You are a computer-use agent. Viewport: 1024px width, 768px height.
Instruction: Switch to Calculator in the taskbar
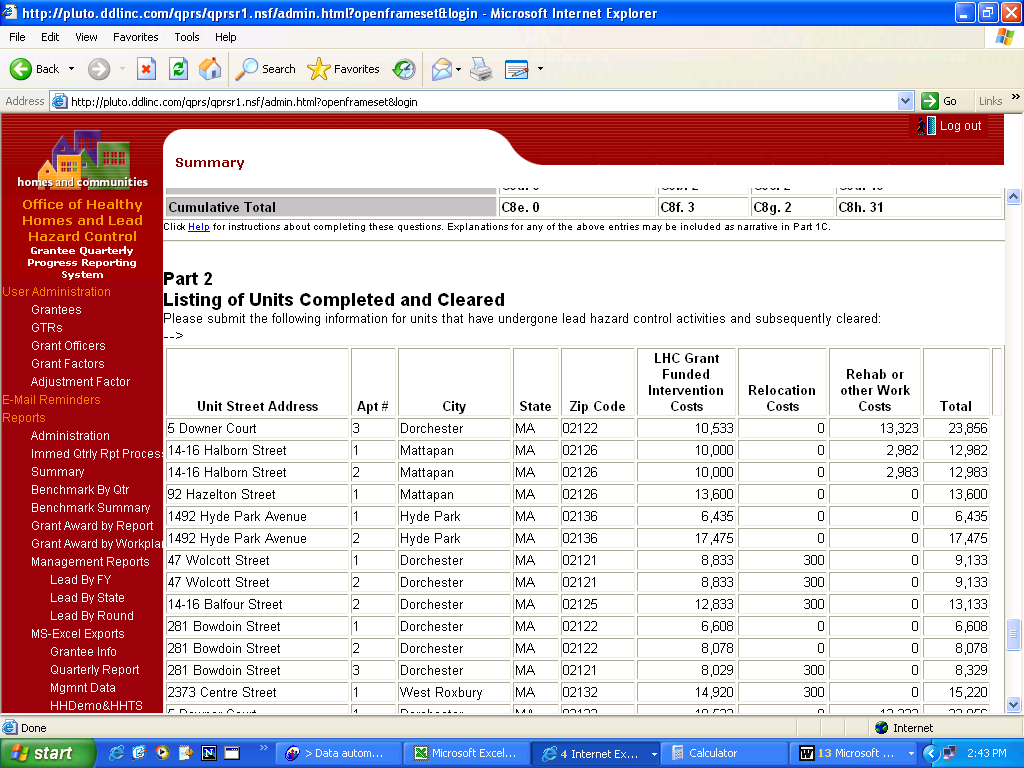[712, 753]
